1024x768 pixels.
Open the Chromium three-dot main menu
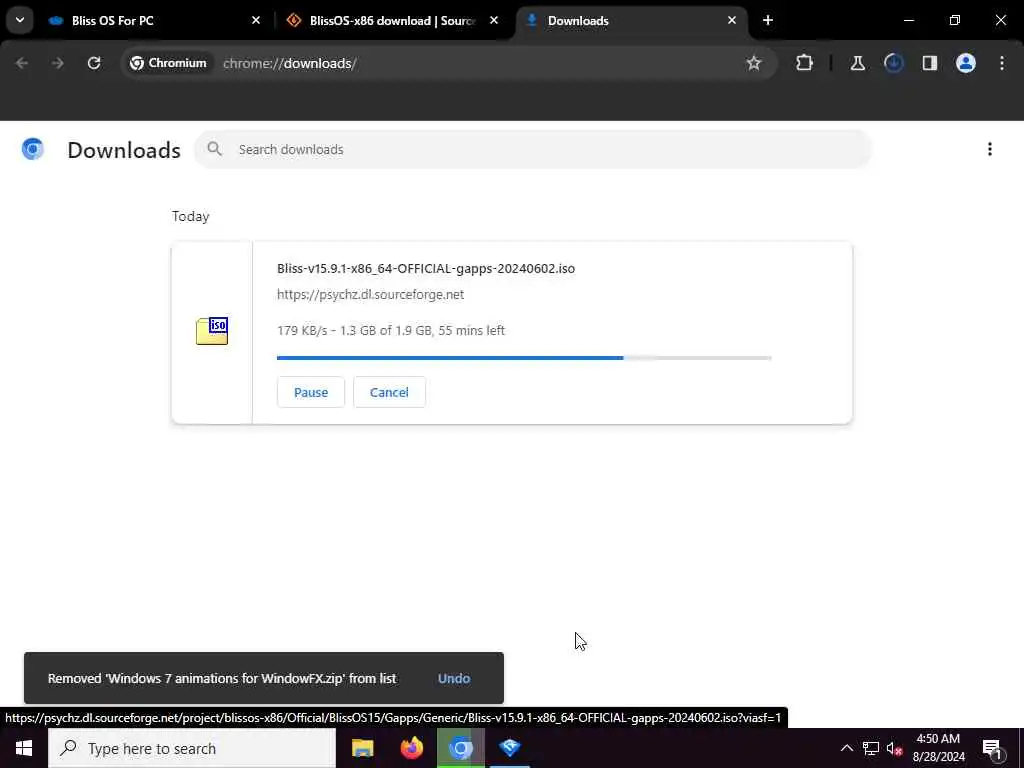(1002, 63)
